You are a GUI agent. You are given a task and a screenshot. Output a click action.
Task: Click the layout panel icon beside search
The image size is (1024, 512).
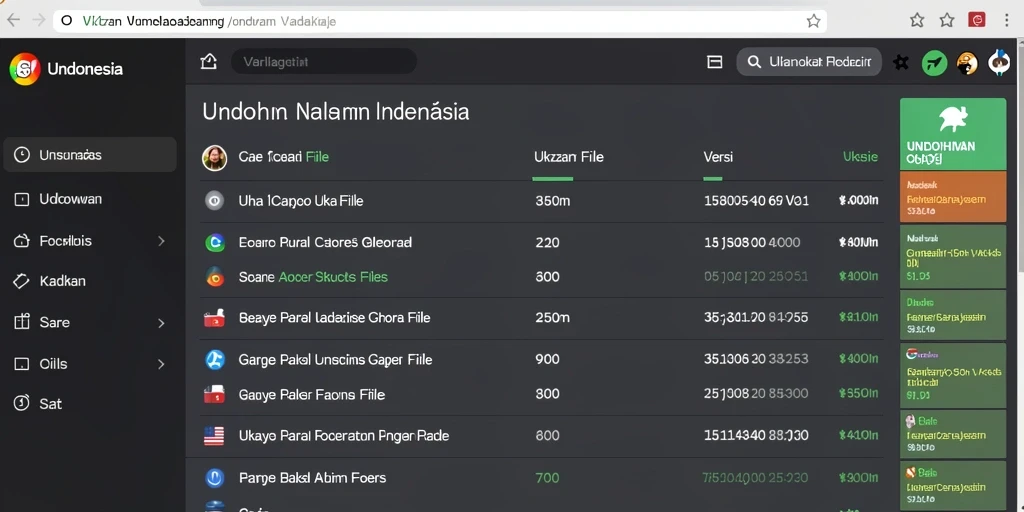coord(714,62)
